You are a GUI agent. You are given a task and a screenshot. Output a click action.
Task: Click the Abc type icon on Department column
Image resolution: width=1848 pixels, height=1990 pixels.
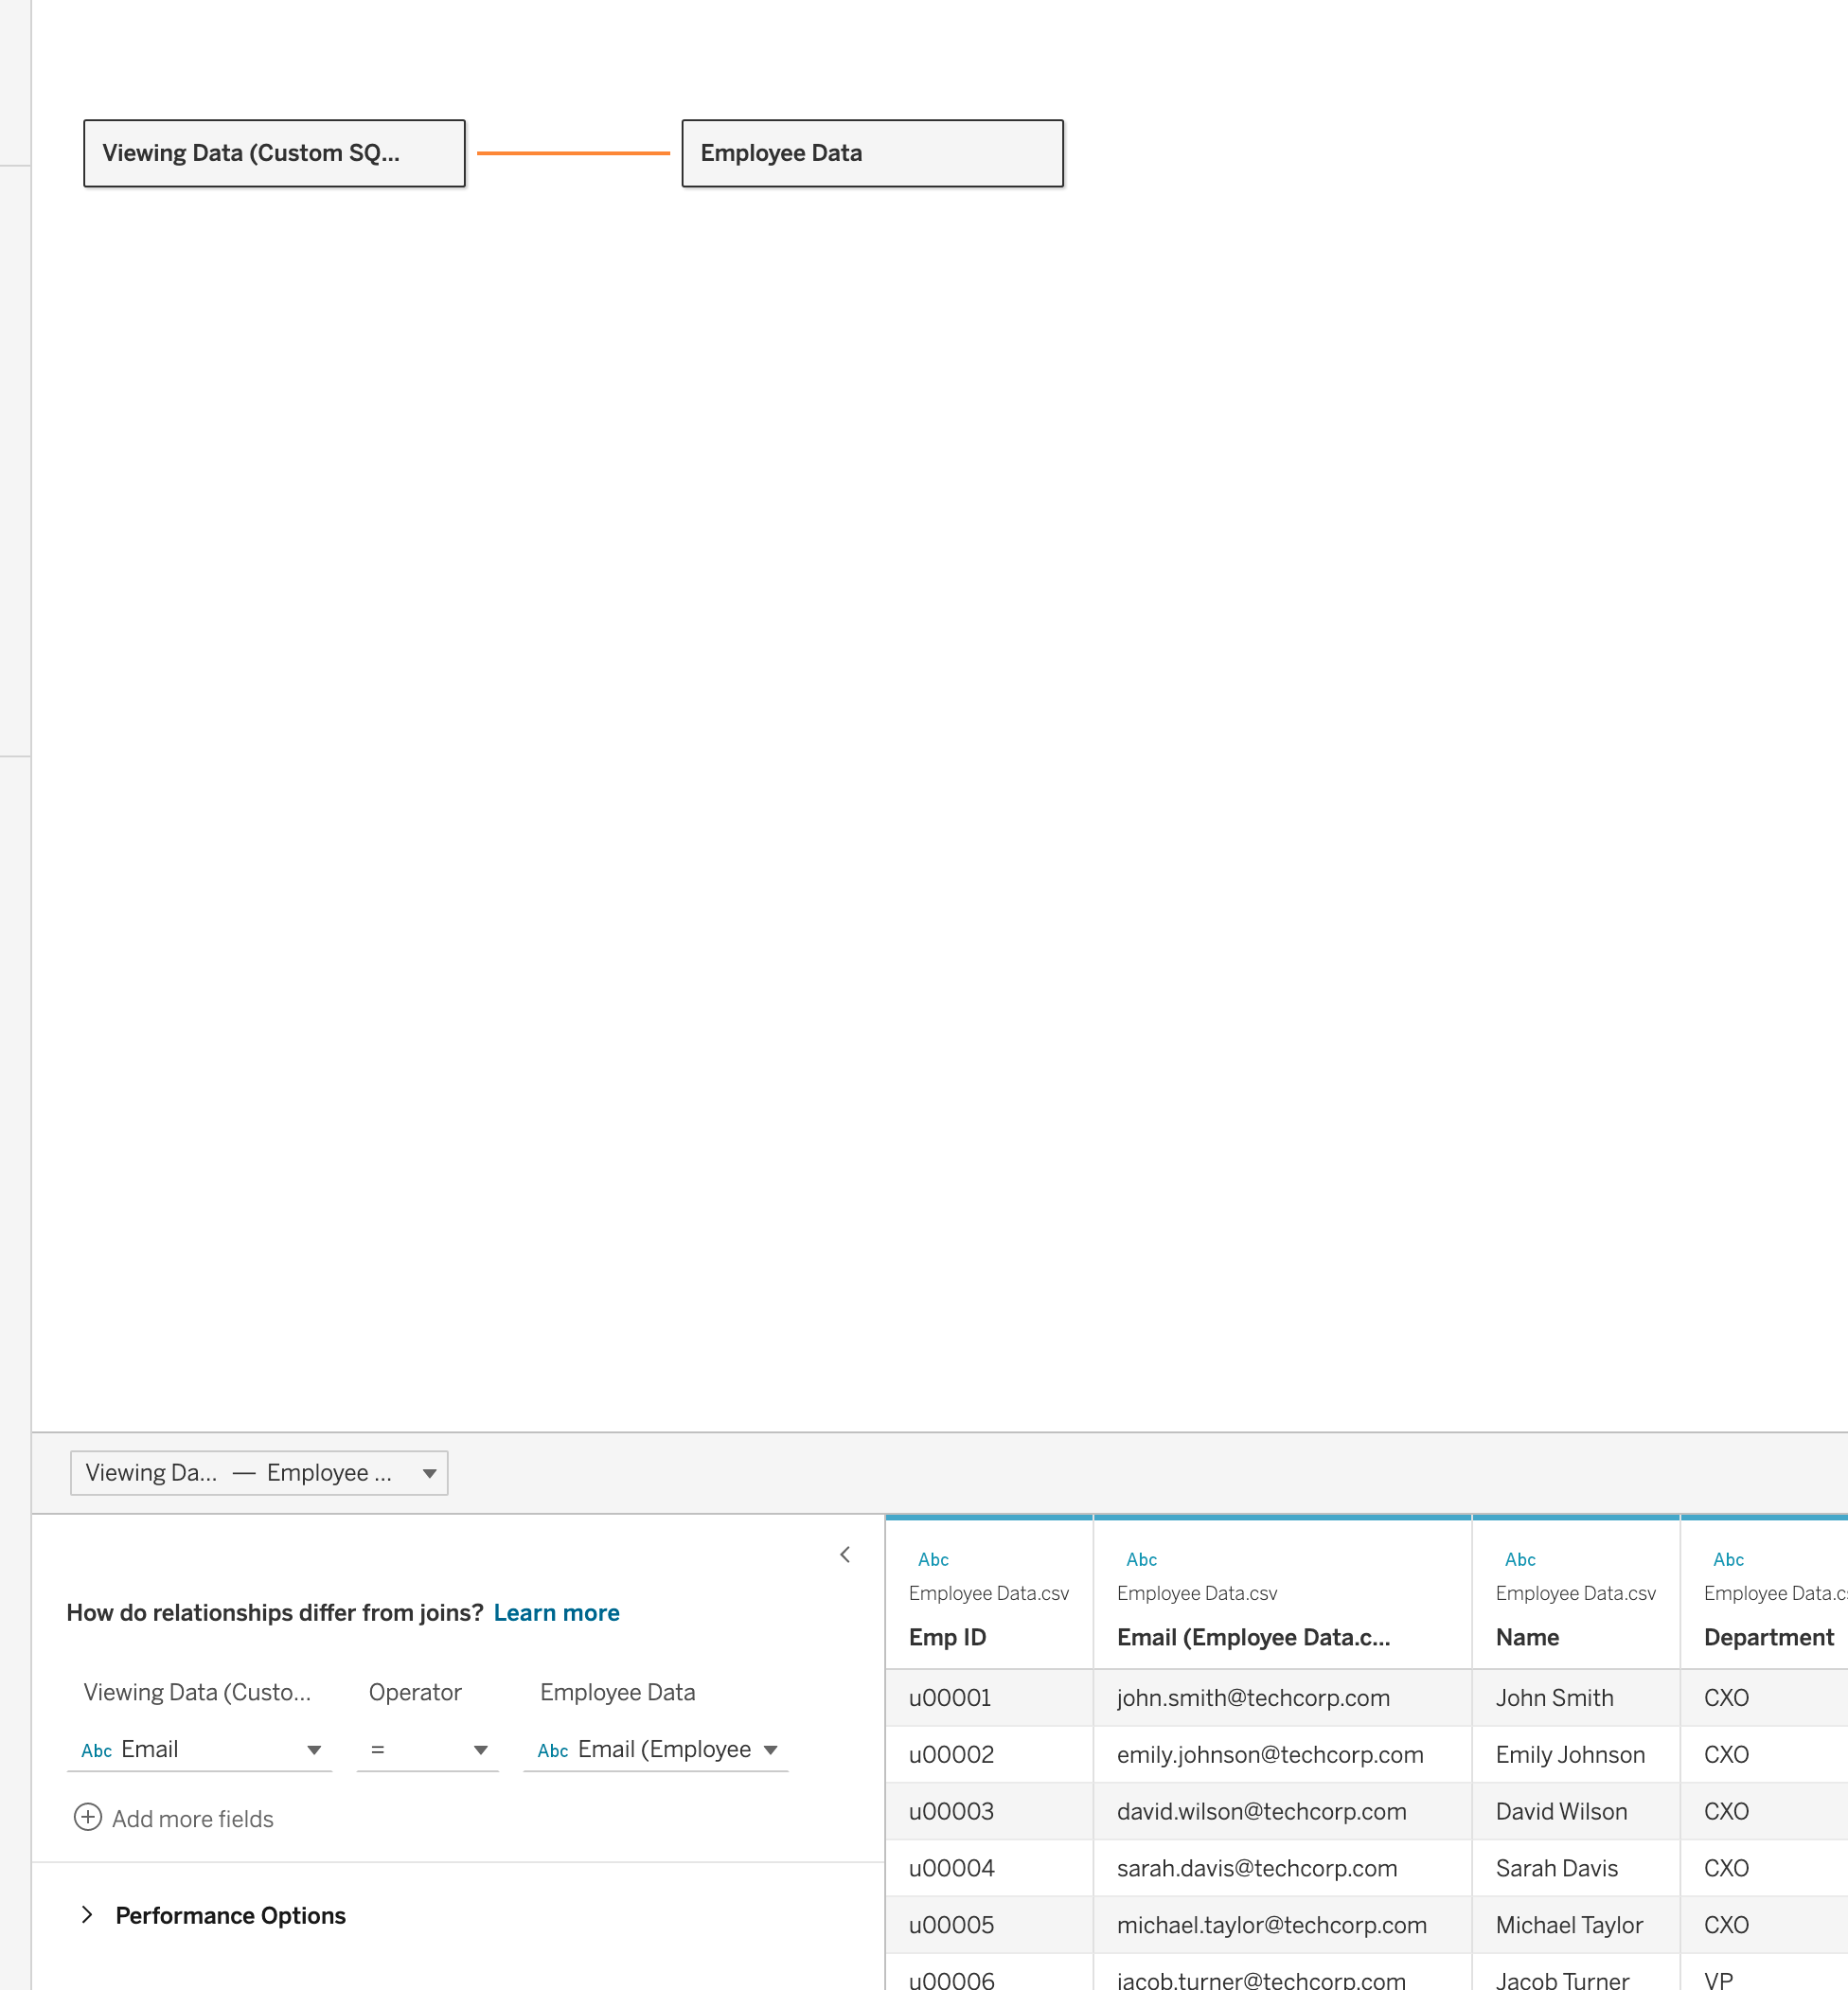tap(1728, 1559)
